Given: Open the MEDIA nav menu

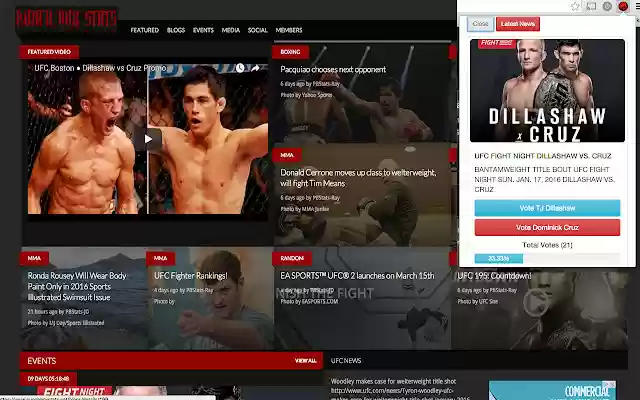Looking at the screenshot, I should (x=231, y=30).
